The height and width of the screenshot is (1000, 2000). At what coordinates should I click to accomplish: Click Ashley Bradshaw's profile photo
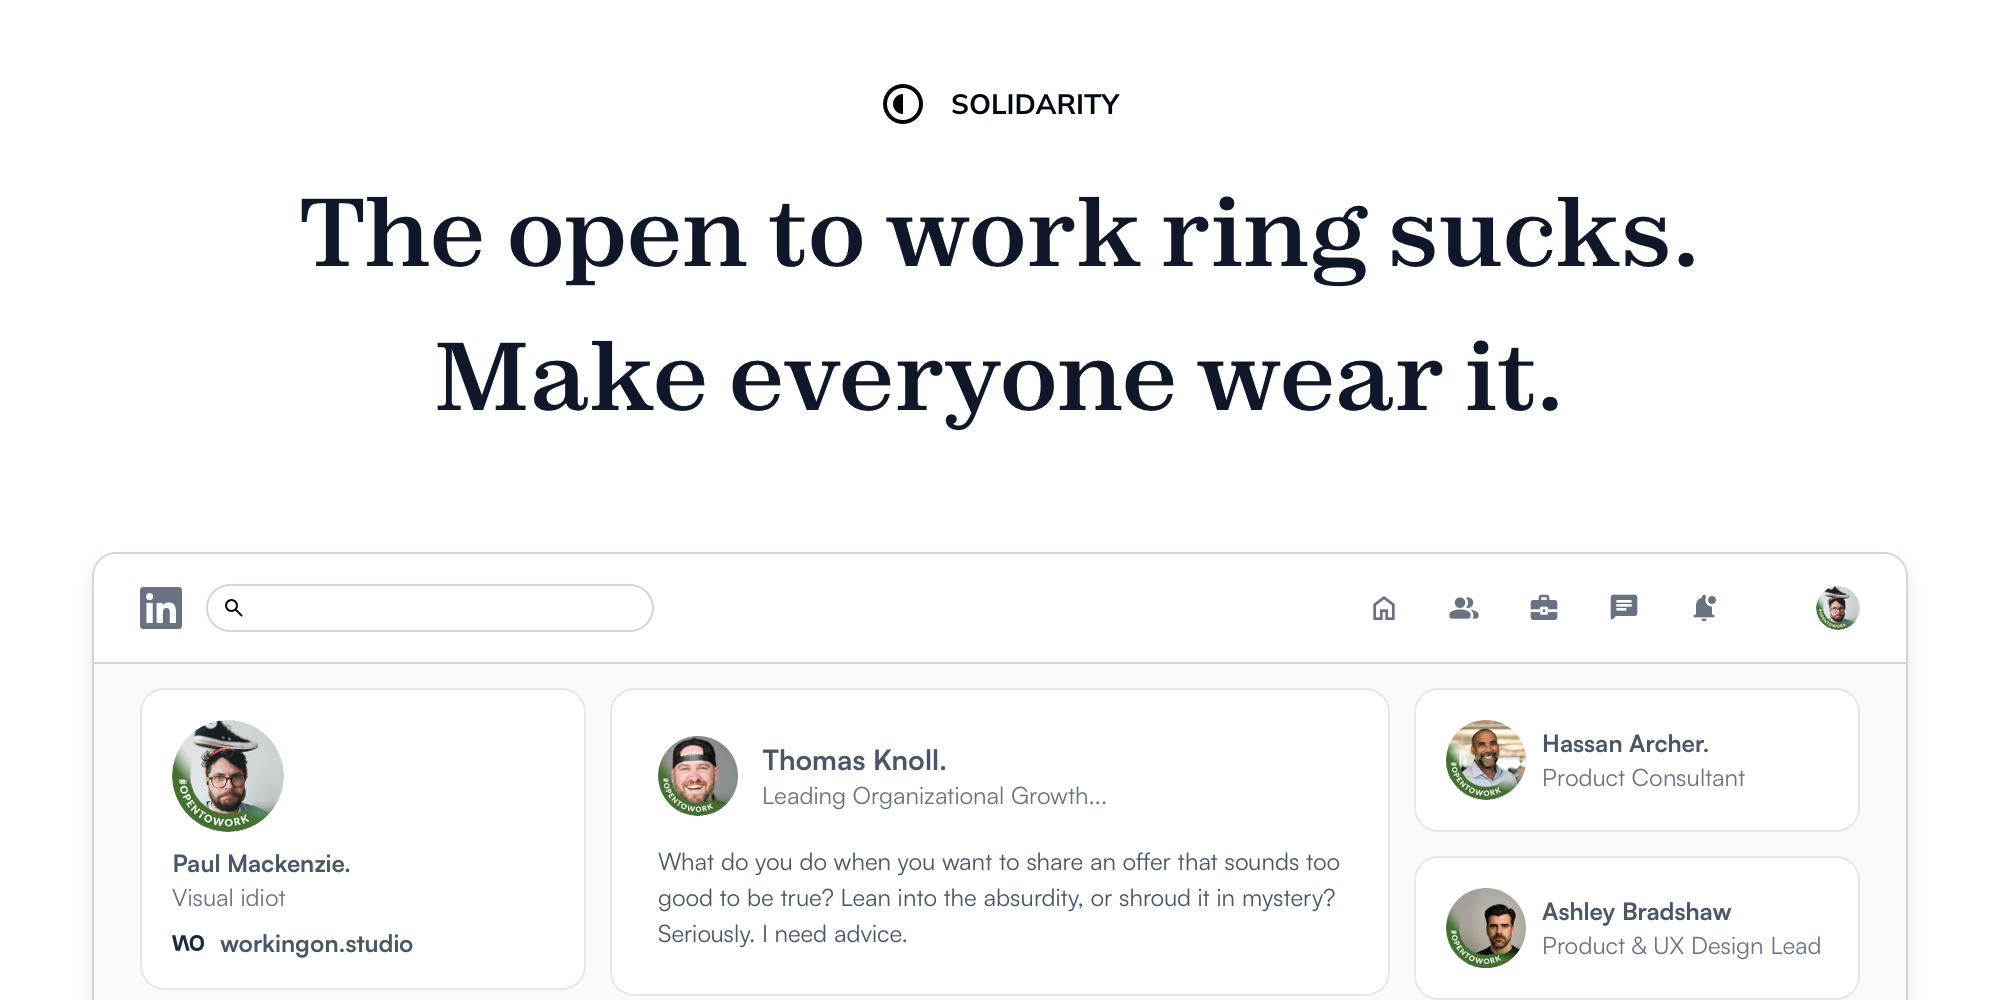tap(1486, 928)
